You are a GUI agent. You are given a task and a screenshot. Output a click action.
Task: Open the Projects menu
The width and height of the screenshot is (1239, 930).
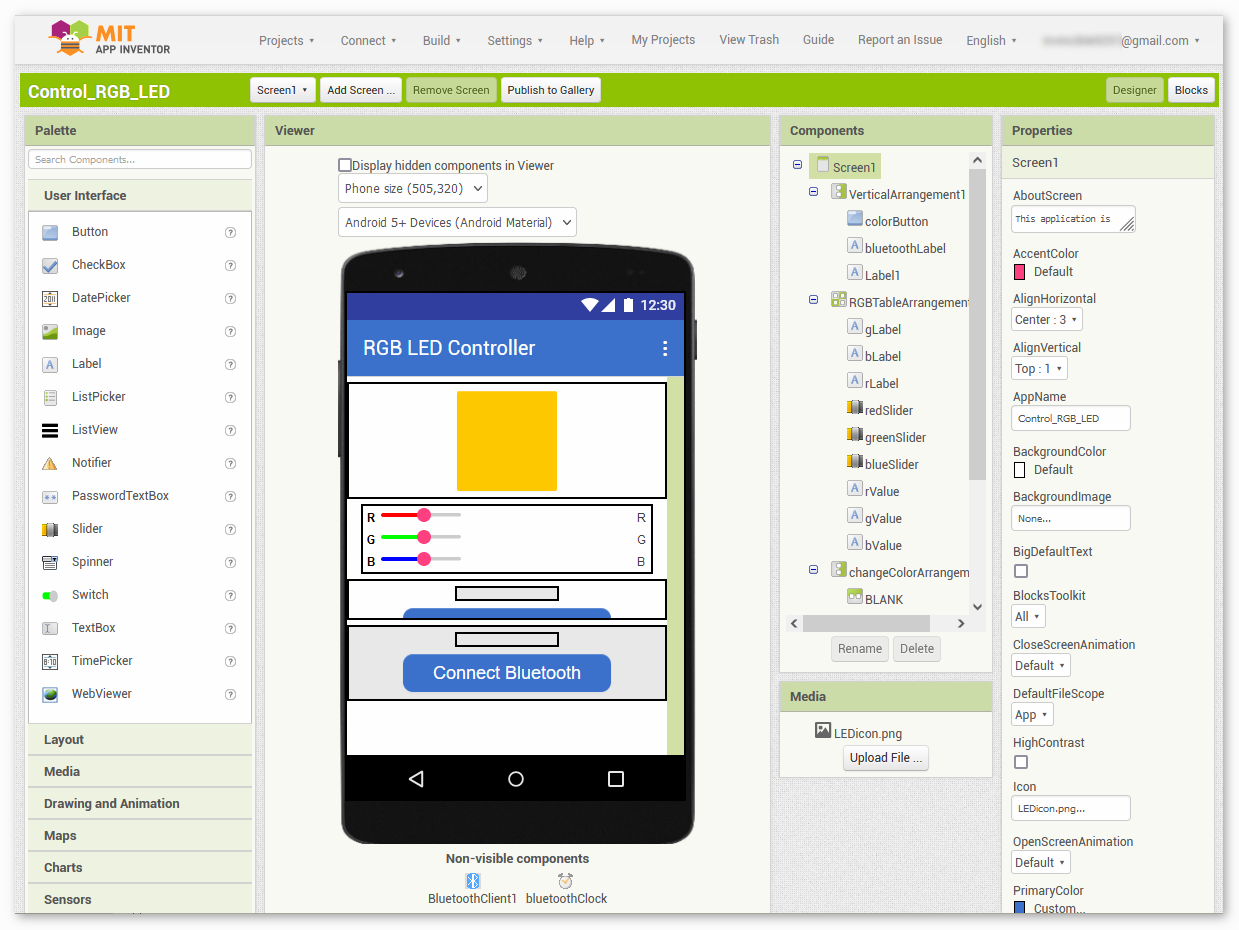pos(287,41)
